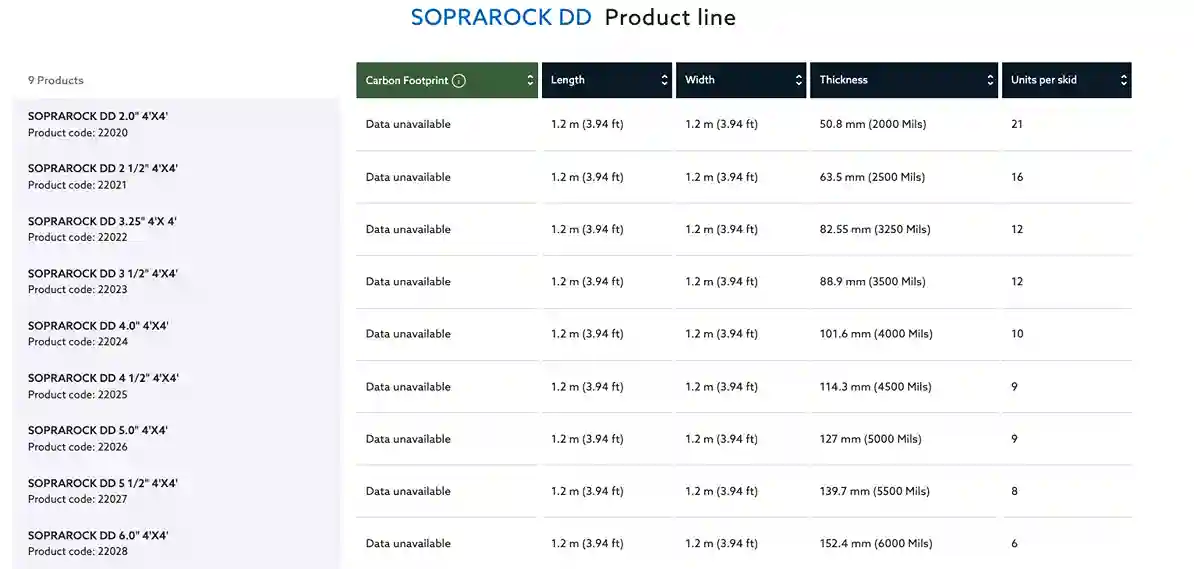This screenshot has width=1194, height=569.
Task: Click 'Data unavailable' in the 22028 row
Action: [x=408, y=544]
